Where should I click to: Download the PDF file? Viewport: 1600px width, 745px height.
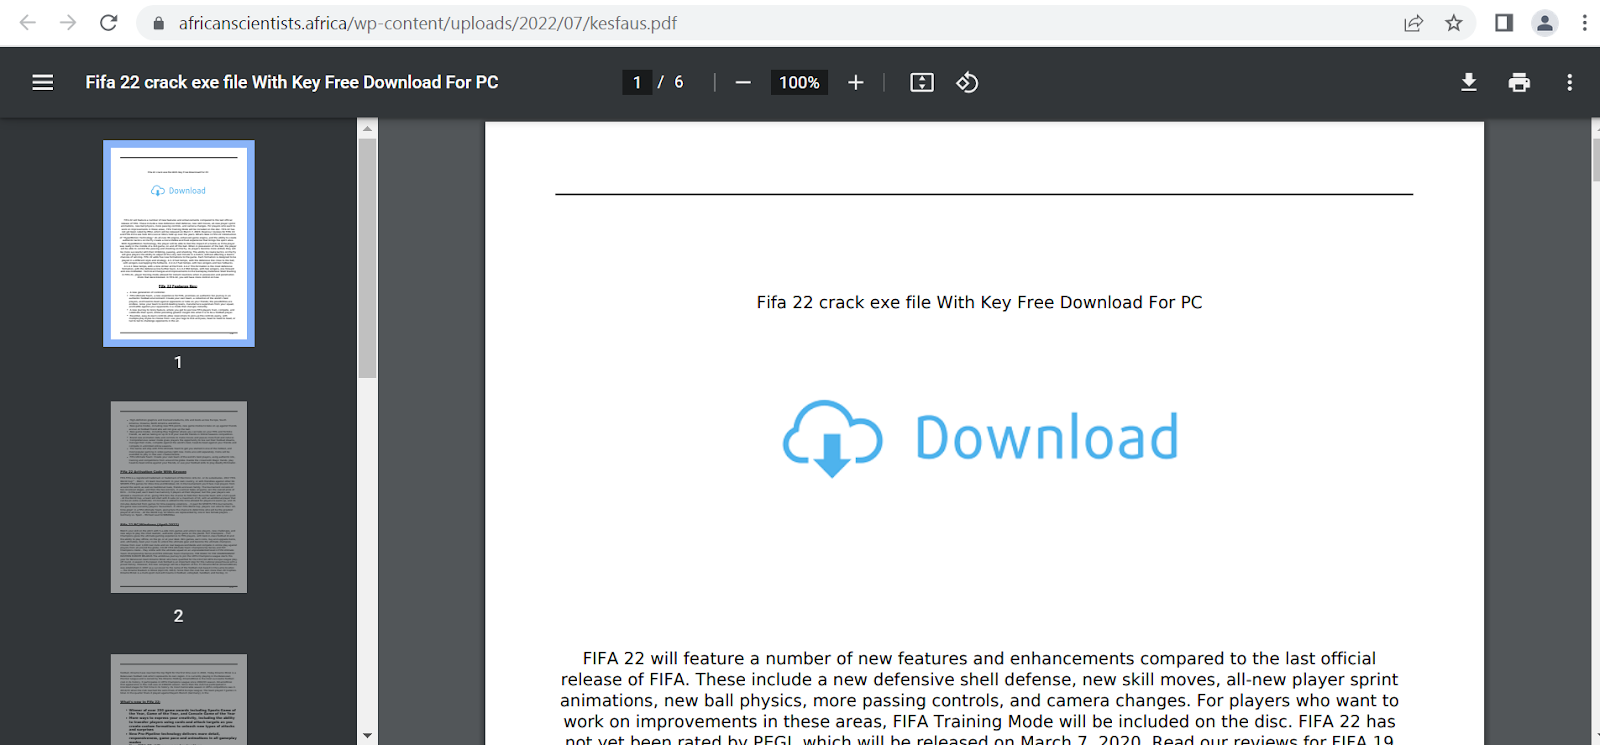[x=1469, y=82]
